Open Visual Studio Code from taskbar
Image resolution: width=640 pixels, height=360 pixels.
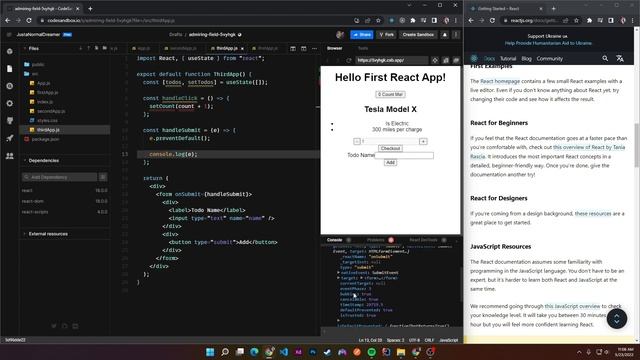tap(284, 352)
